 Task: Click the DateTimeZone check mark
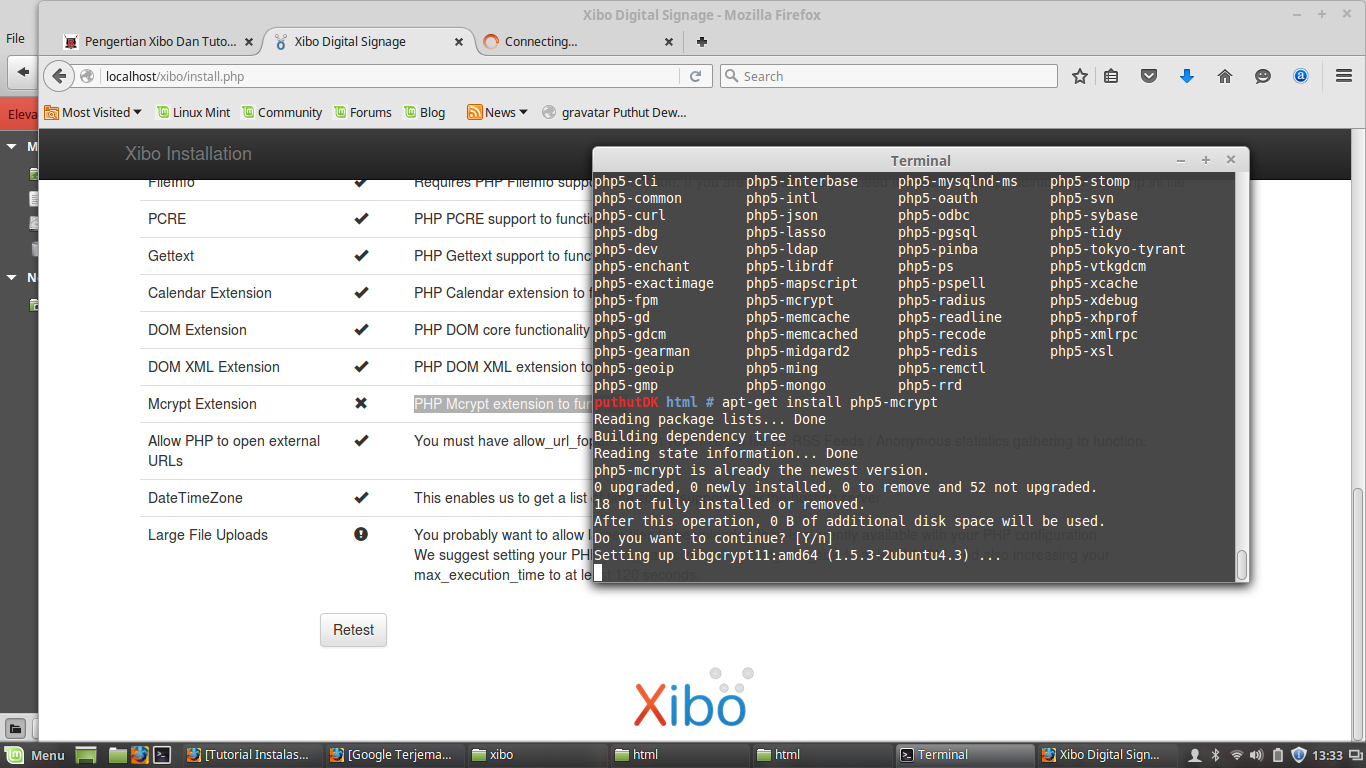point(361,497)
